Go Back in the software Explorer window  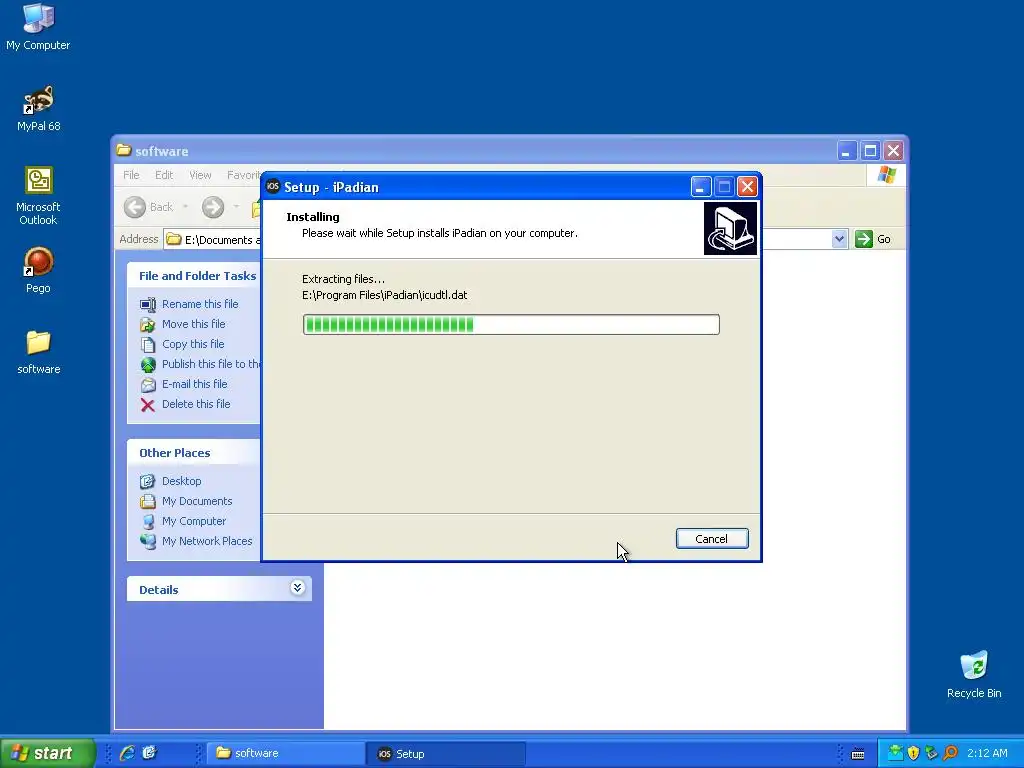pos(149,207)
